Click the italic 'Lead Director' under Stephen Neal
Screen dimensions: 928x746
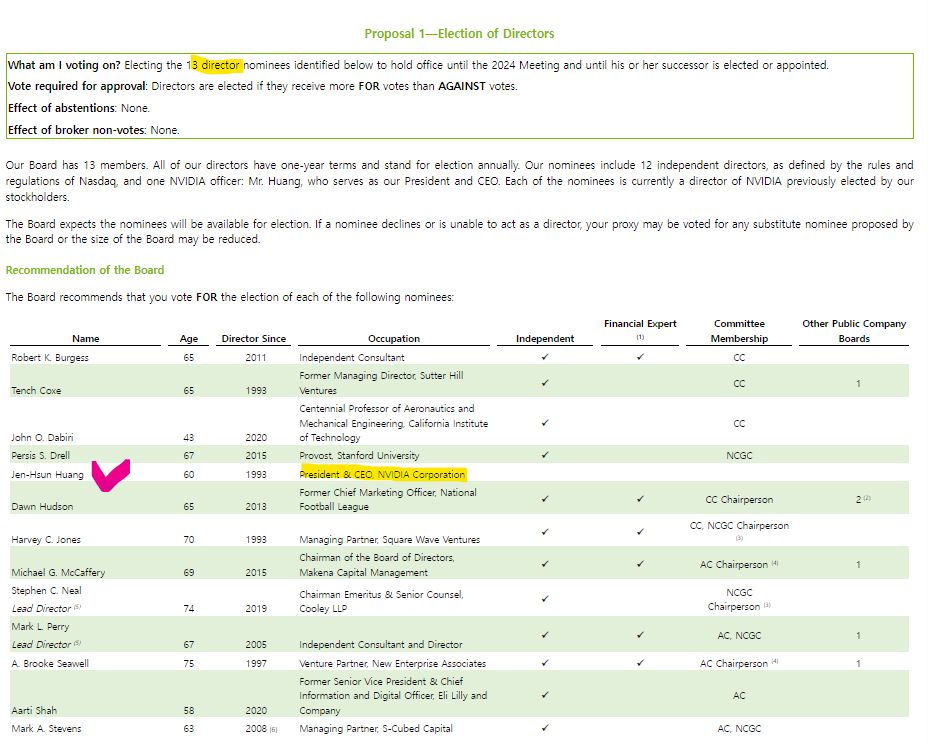pos(41,609)
